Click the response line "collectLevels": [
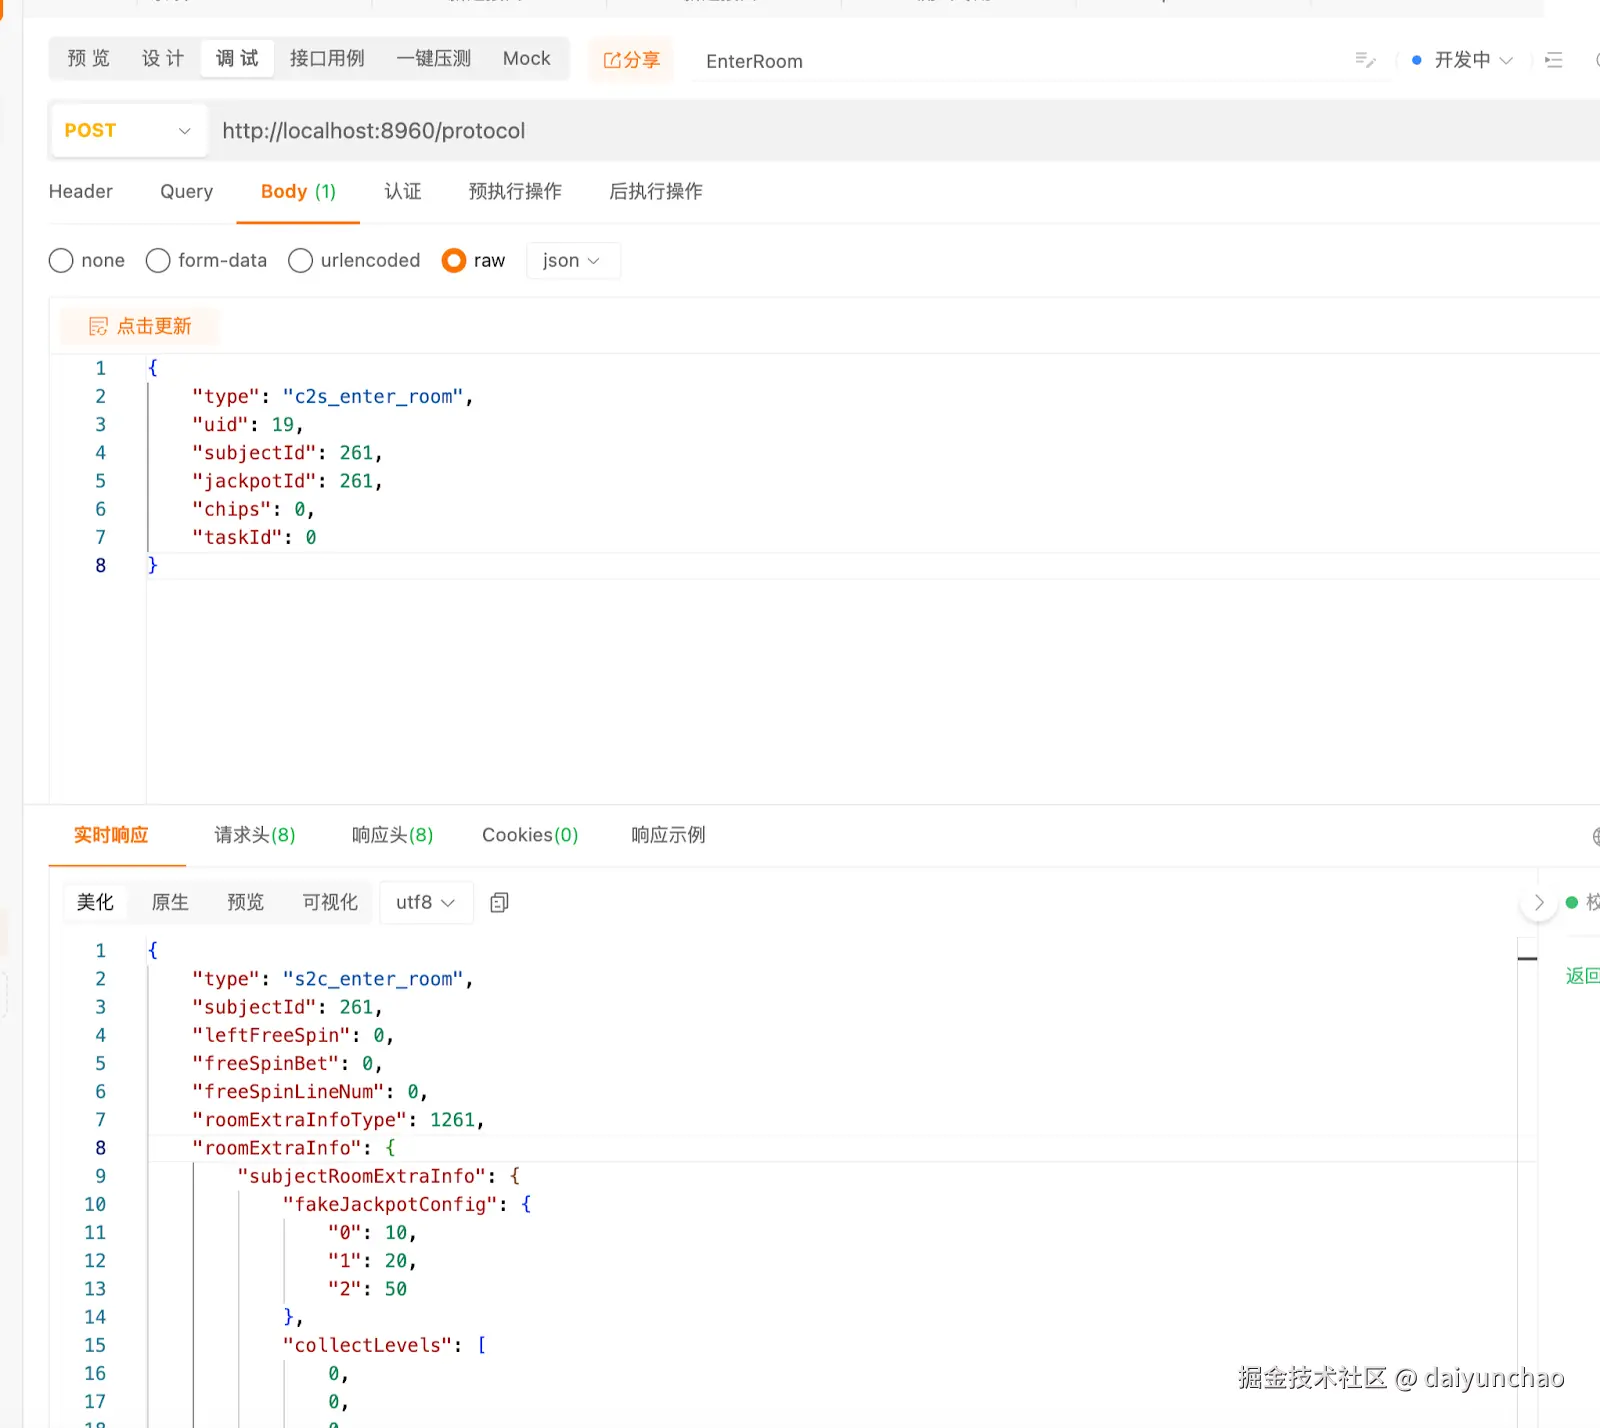The height and width of the screenshot is (1428, 1600). coord(385,1345)
